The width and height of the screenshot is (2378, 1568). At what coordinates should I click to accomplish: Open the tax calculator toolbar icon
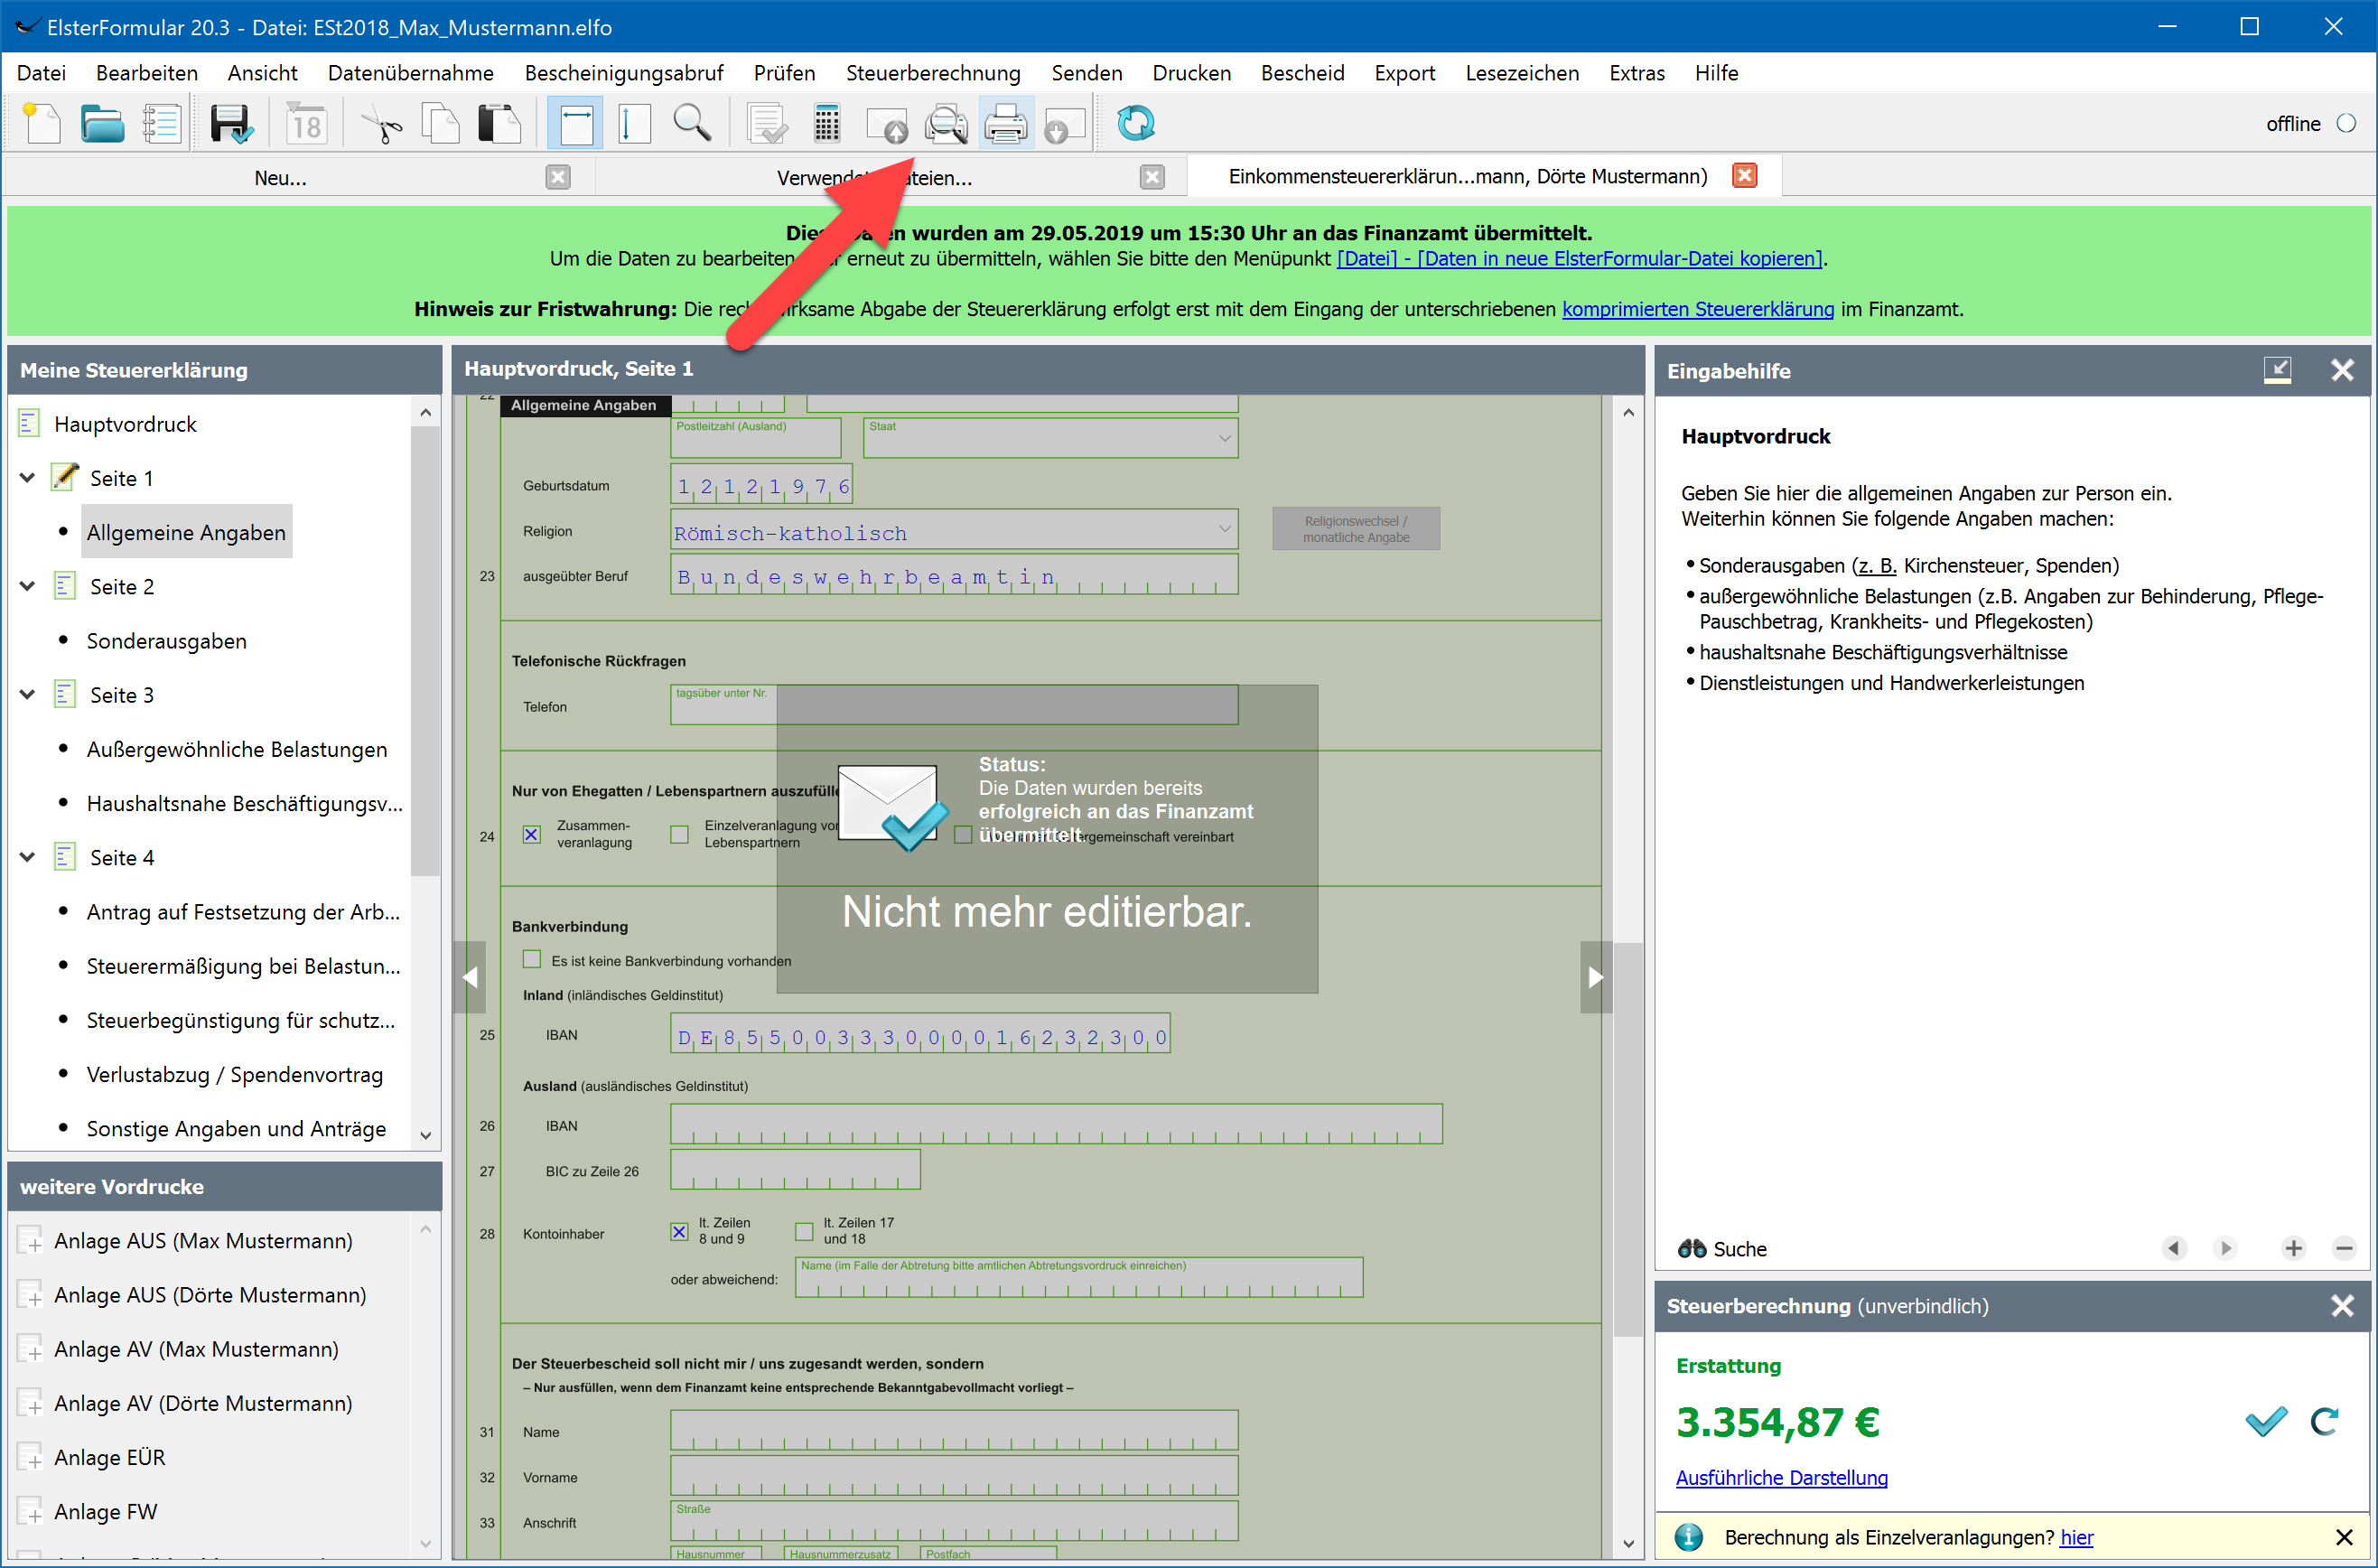tap(826, 124)
